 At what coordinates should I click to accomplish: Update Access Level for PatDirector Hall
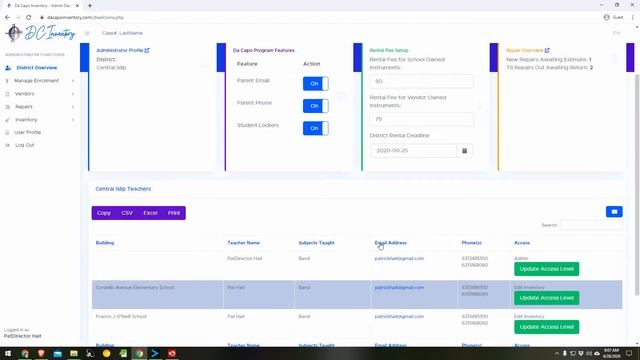[547, 269]
